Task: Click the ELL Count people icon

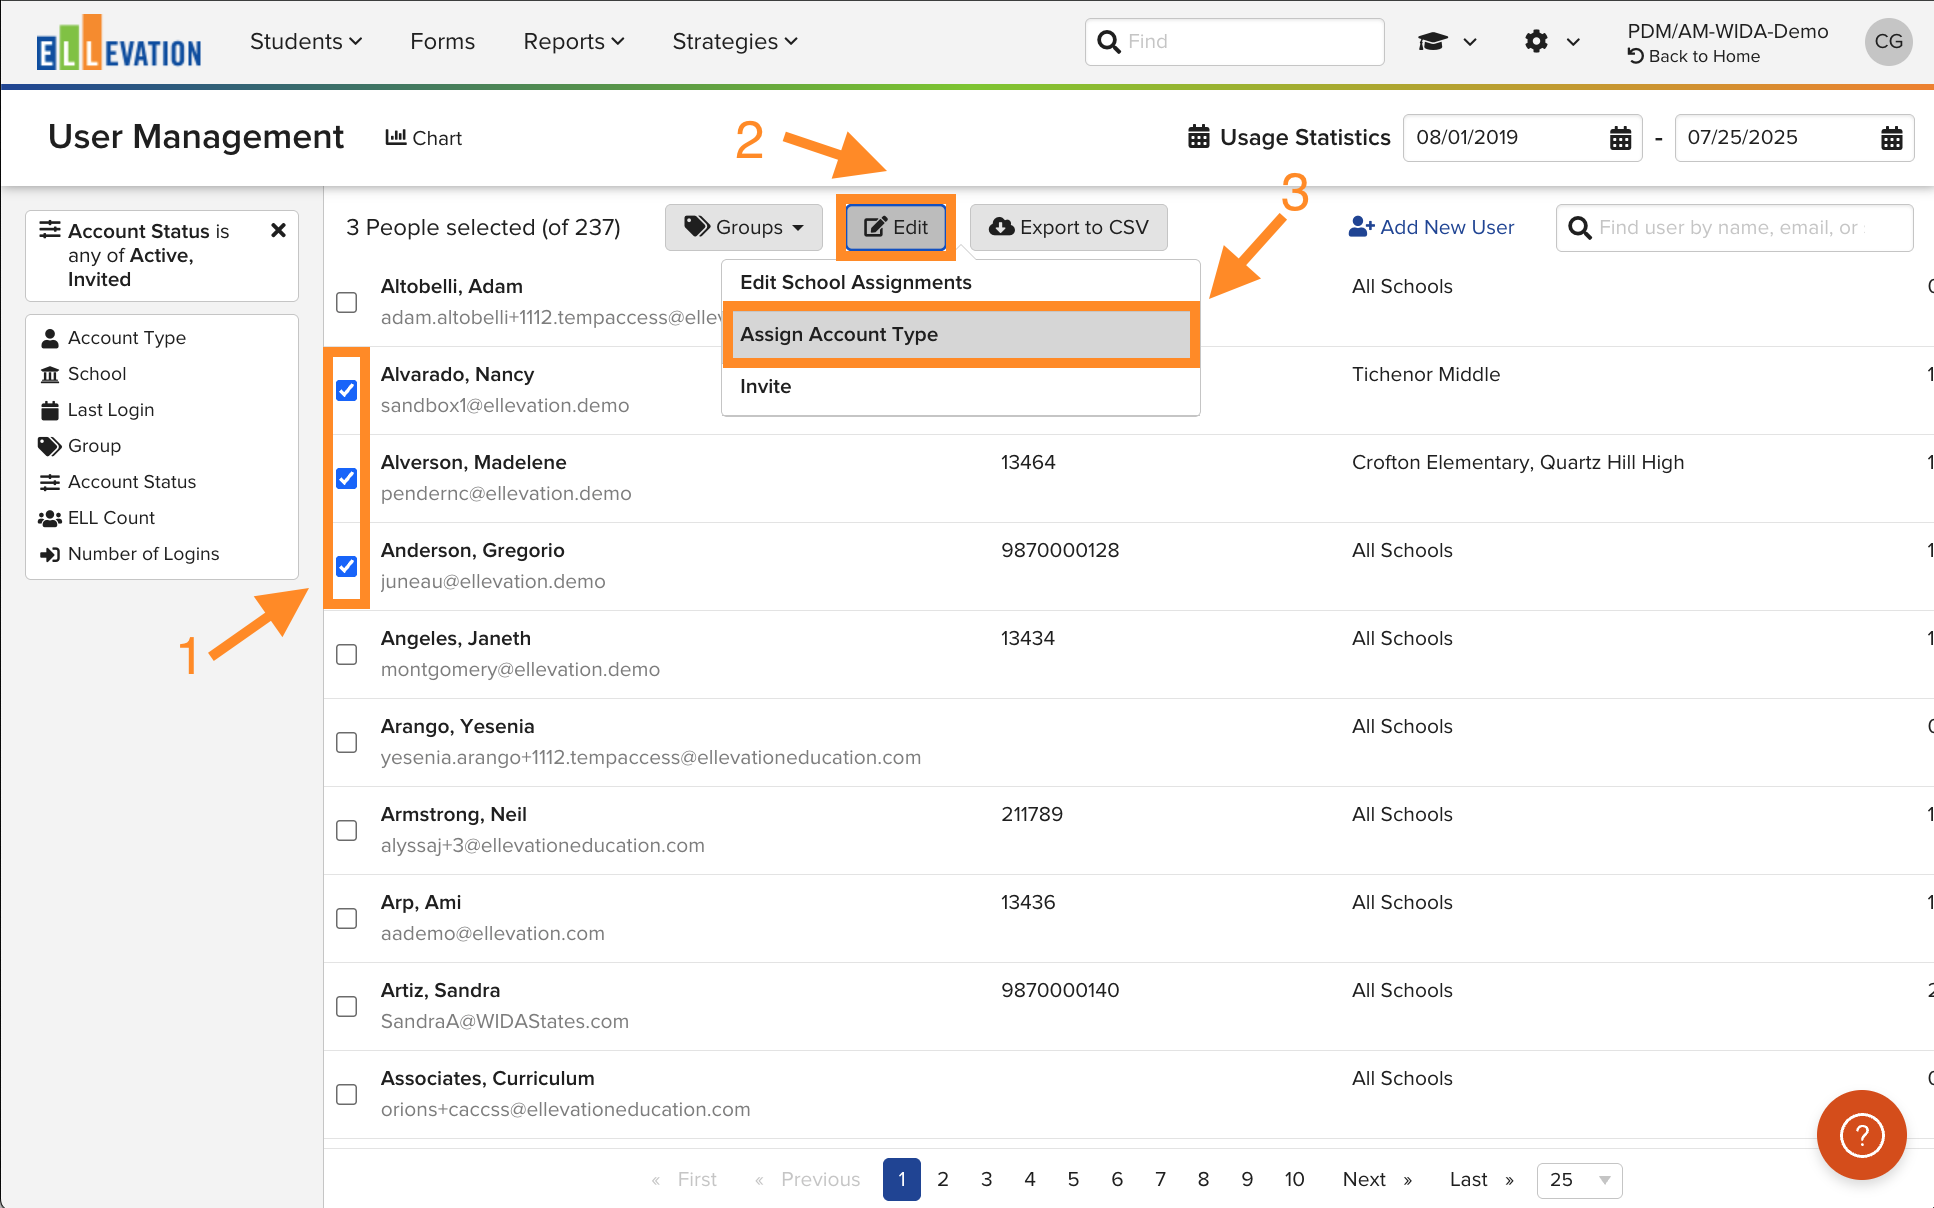Action: 50,518
